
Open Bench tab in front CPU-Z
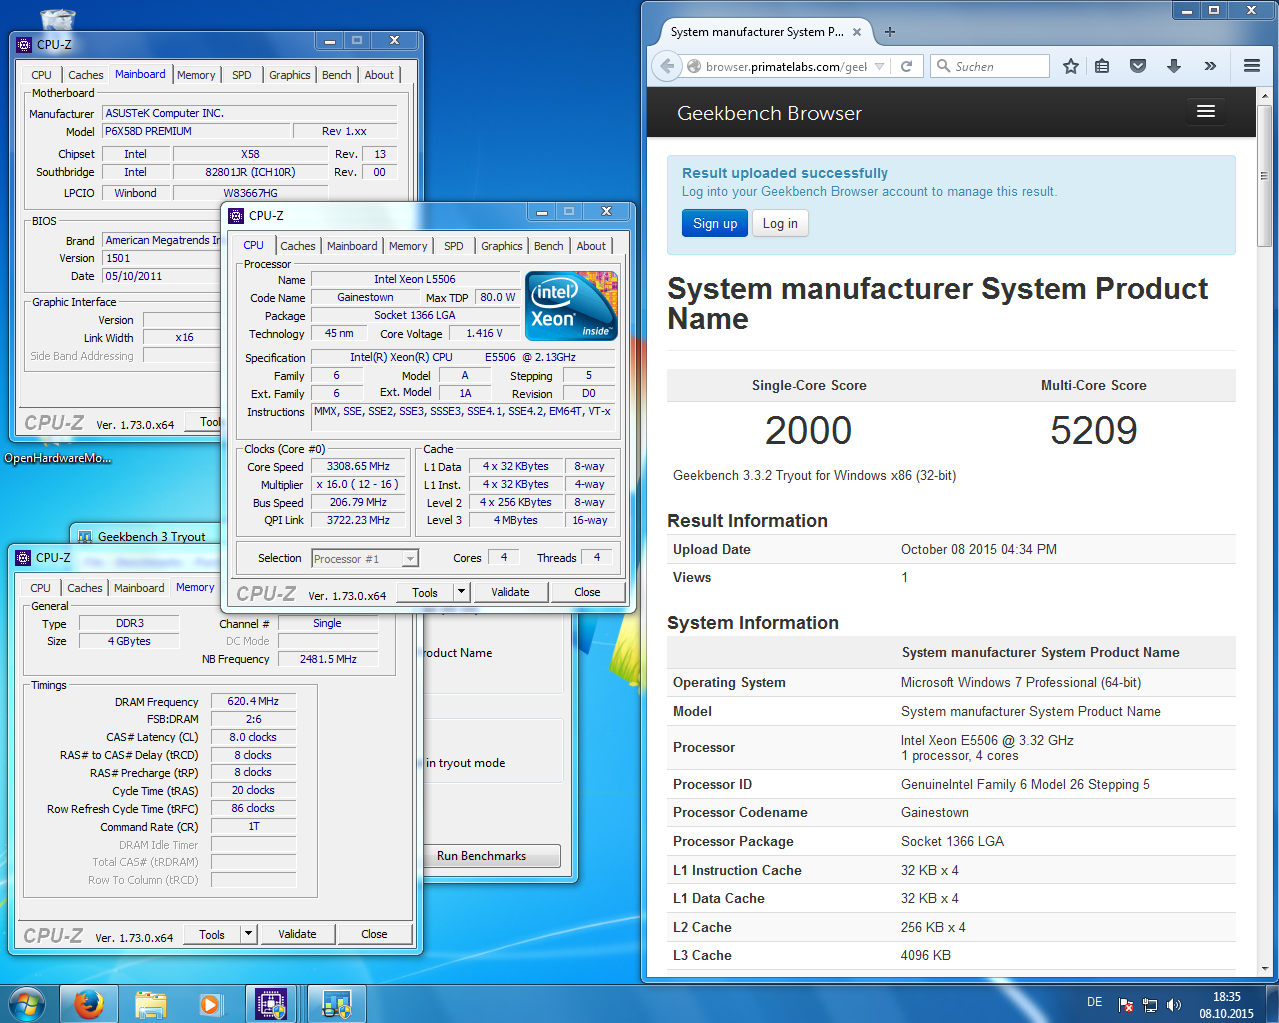pos(548,246)
